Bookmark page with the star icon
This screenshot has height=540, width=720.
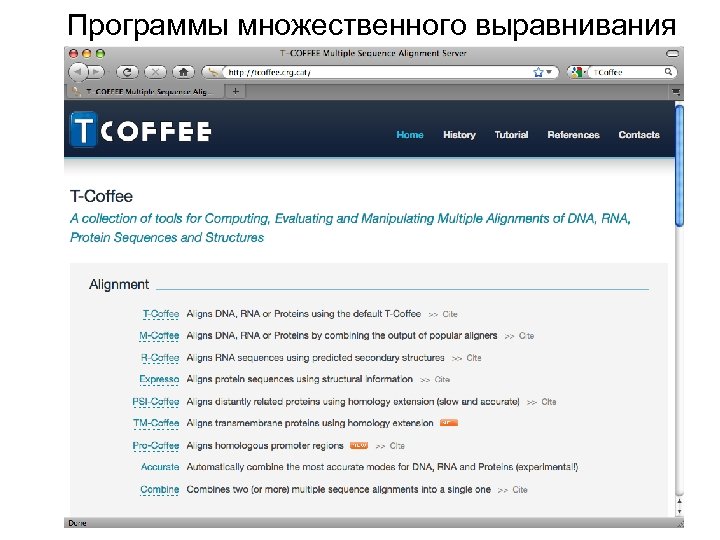[538, 72]
